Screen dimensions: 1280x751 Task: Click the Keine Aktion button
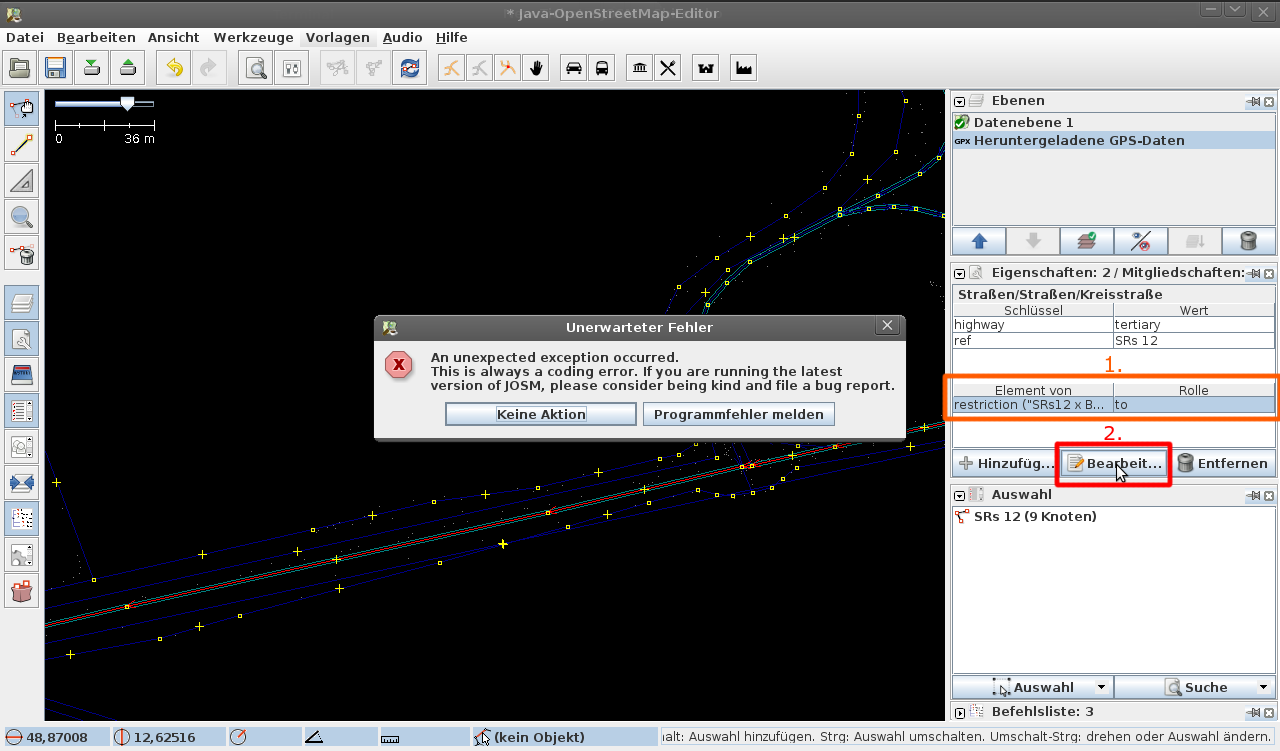(540, 414)
